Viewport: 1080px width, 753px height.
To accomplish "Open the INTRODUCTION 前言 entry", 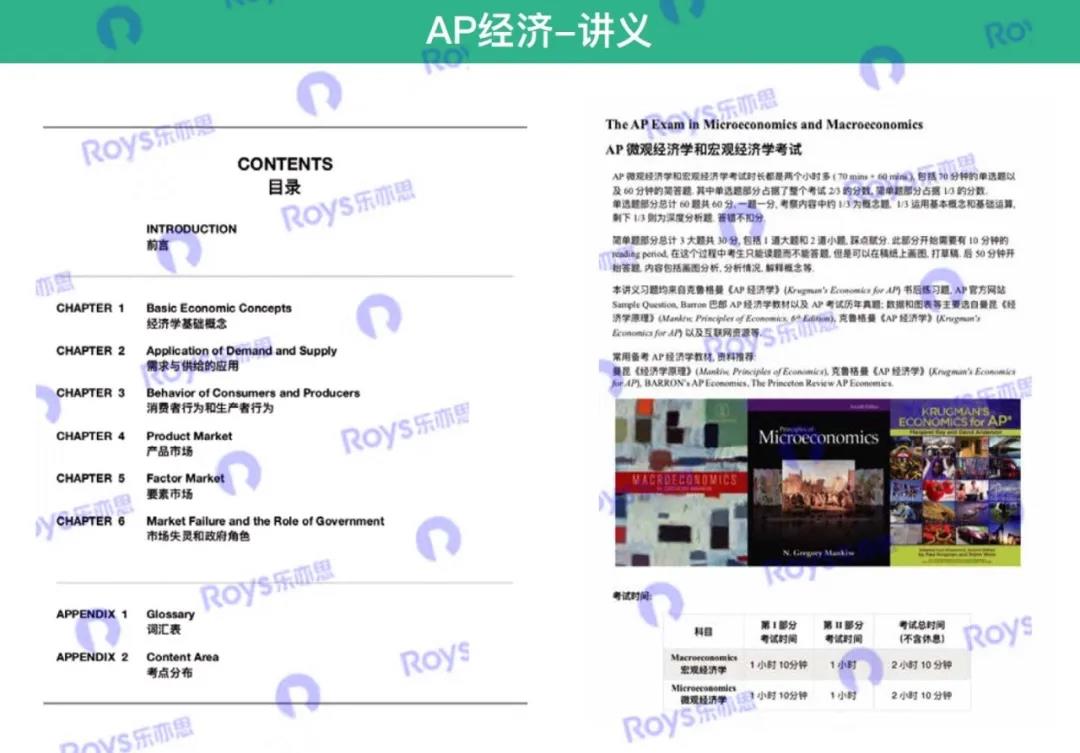I will tap(191, 236).
